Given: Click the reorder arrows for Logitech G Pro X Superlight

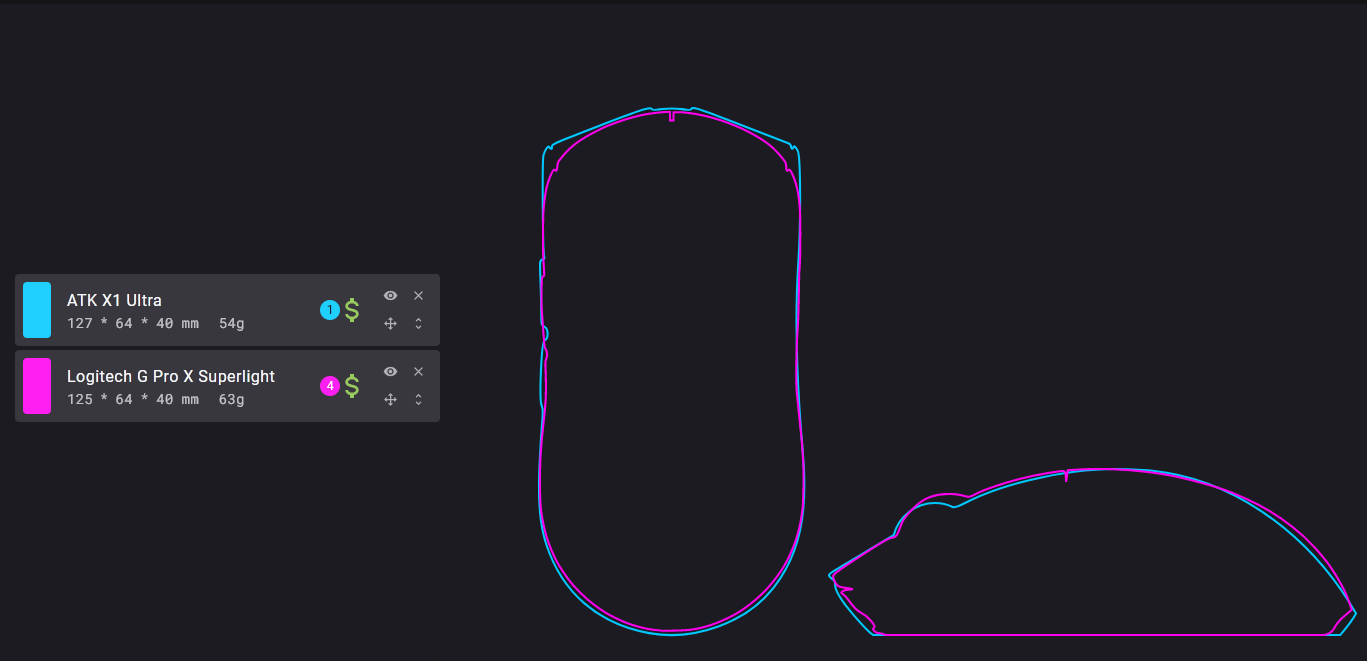Looking at the screenshot, I should coord(418,399).
